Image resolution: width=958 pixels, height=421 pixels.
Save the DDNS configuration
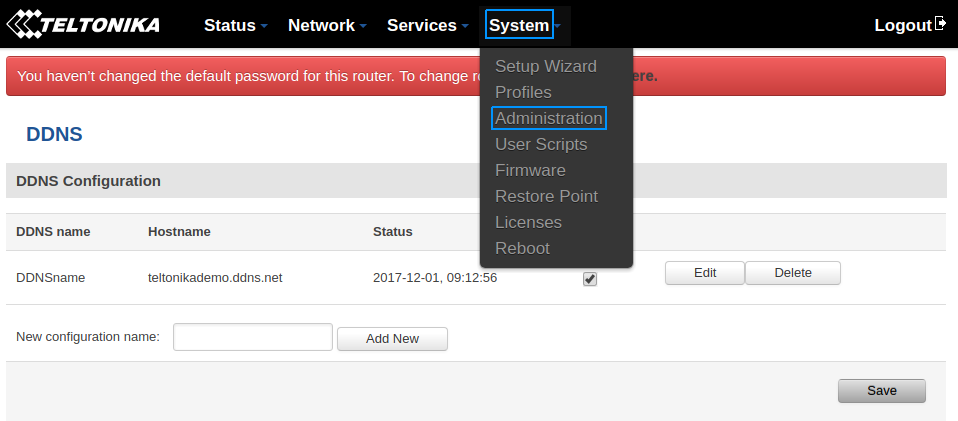click(881, 391)
